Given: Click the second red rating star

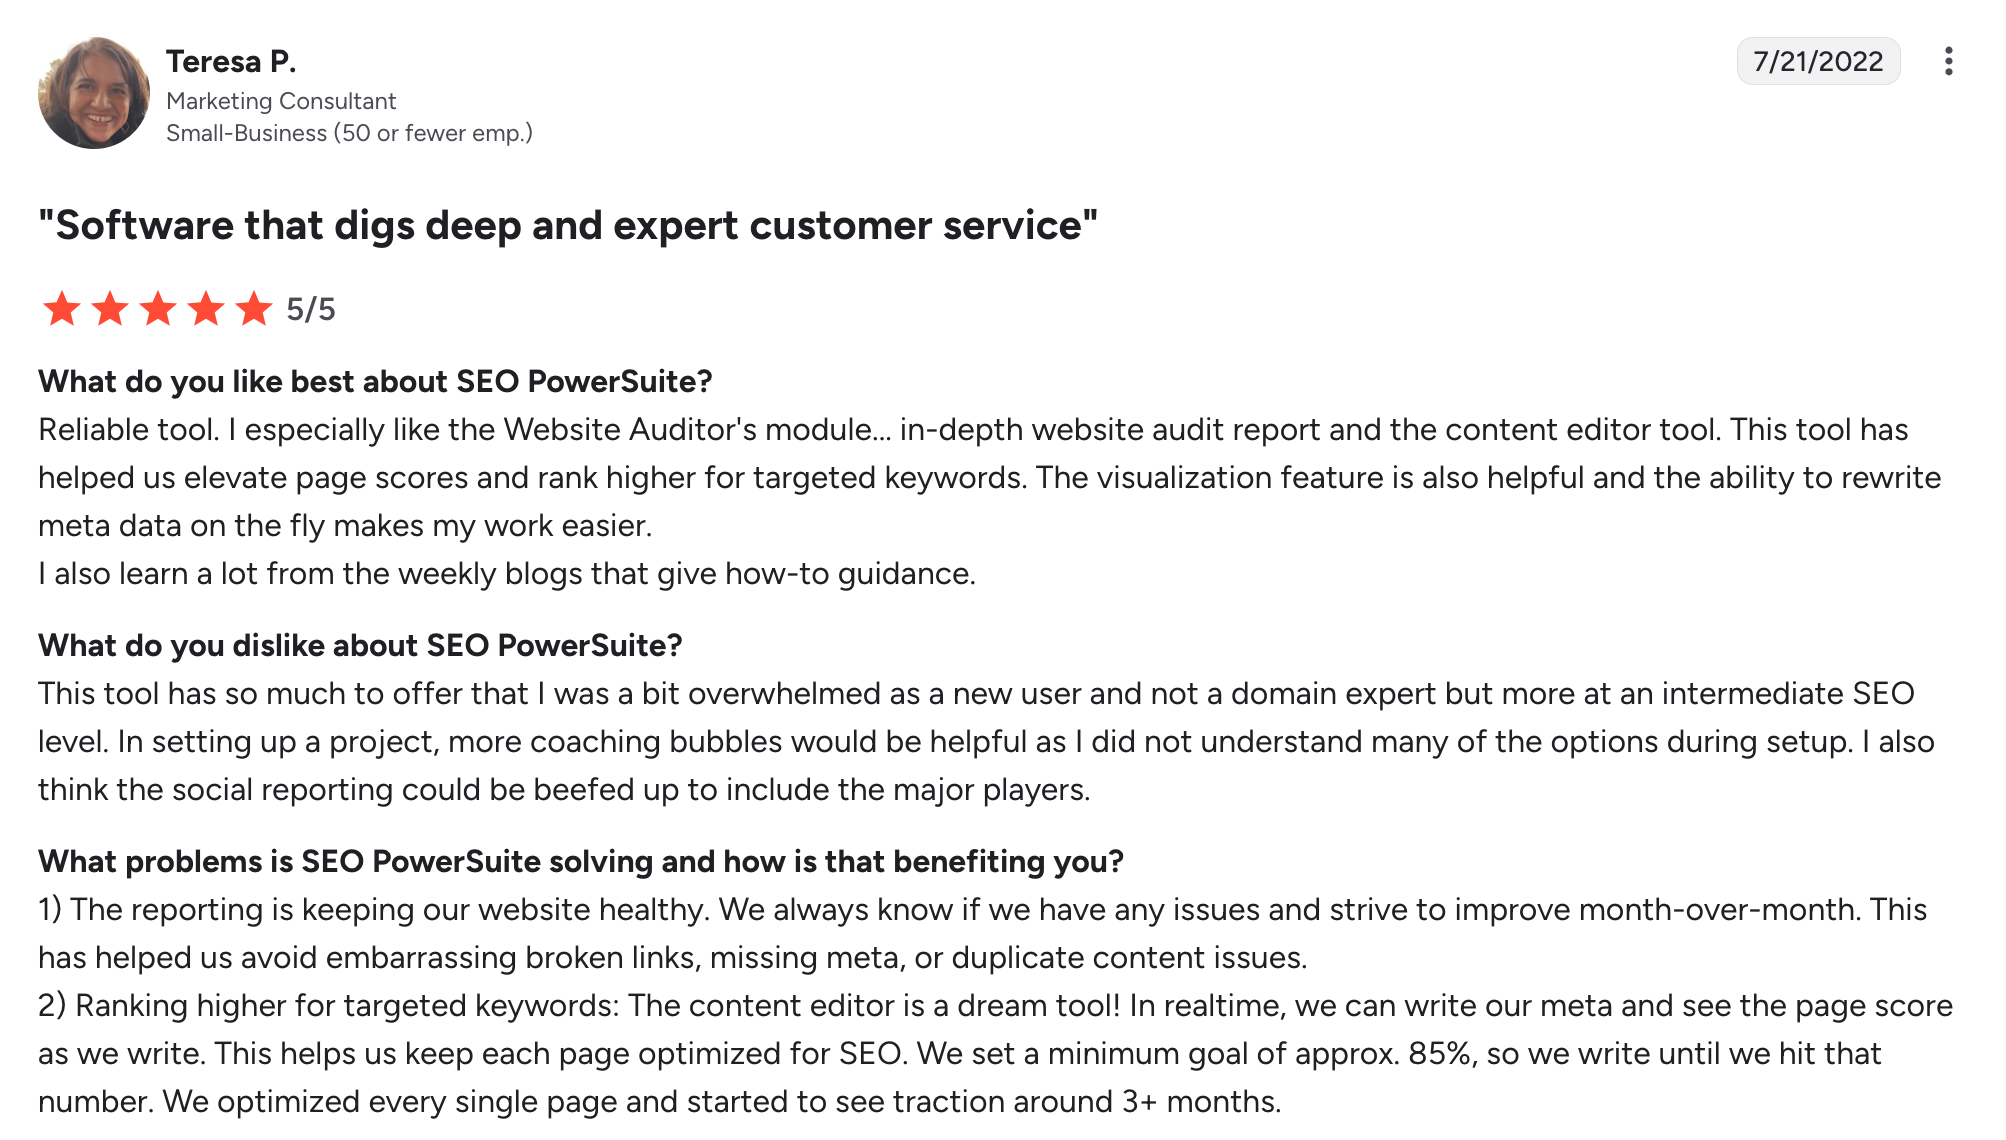Looking at the screenshot, I should coord(110,309).
